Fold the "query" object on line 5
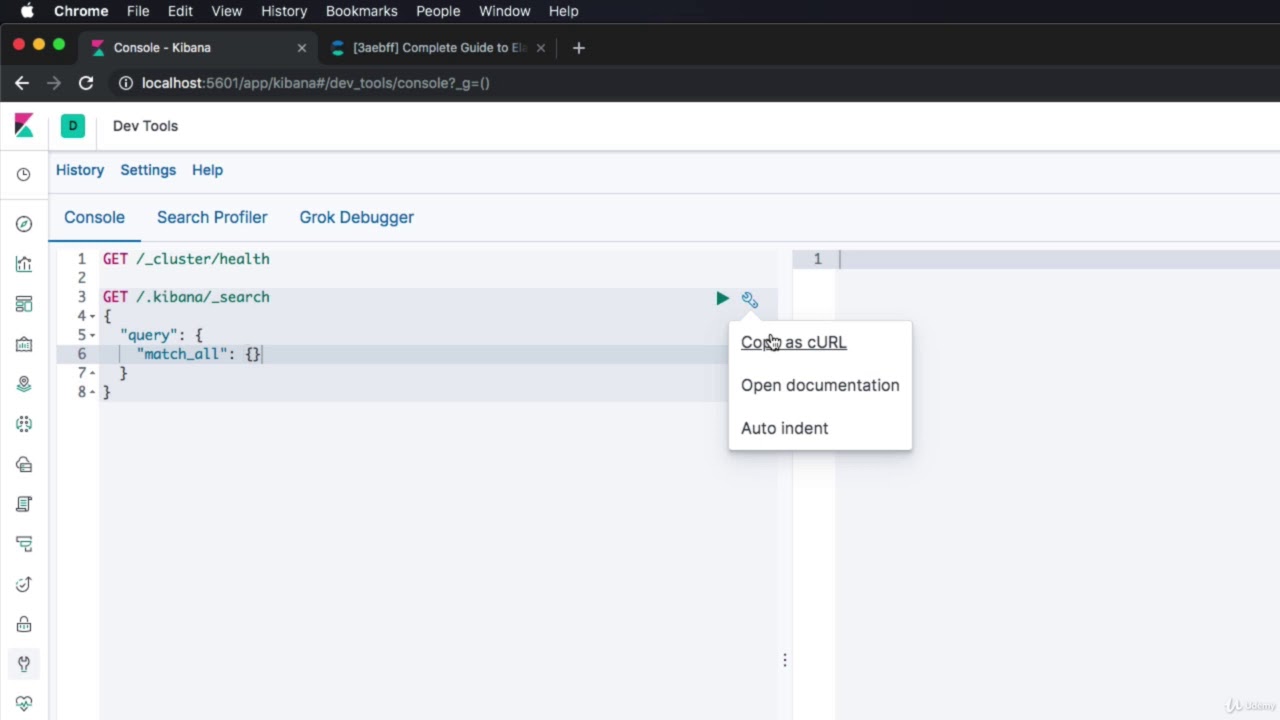 click(x=93, y=335)
